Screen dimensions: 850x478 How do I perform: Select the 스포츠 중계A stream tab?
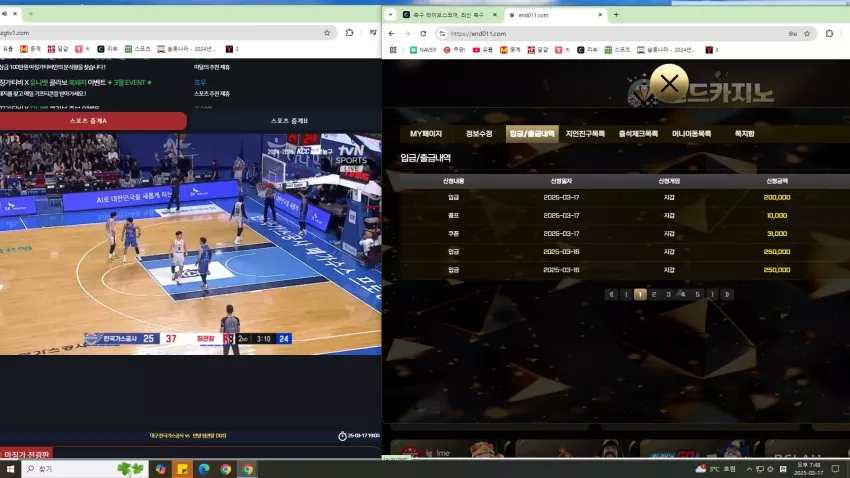(88, 121)
